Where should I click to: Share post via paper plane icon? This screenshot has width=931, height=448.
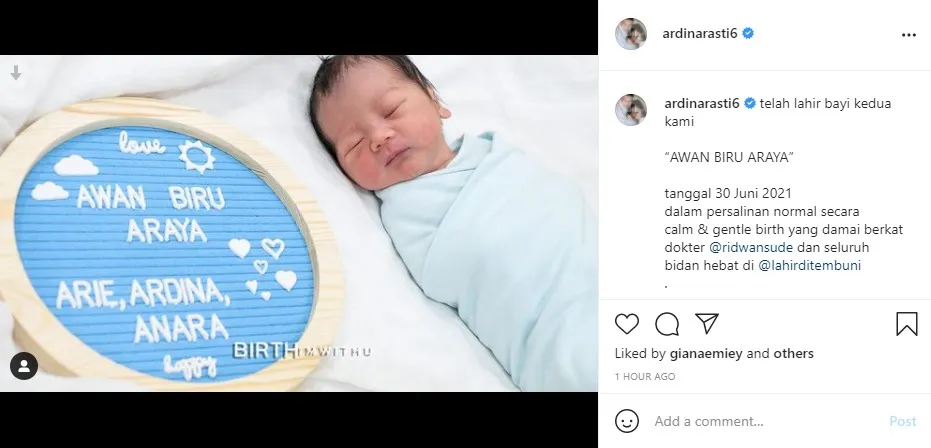(x=707, y=323)
